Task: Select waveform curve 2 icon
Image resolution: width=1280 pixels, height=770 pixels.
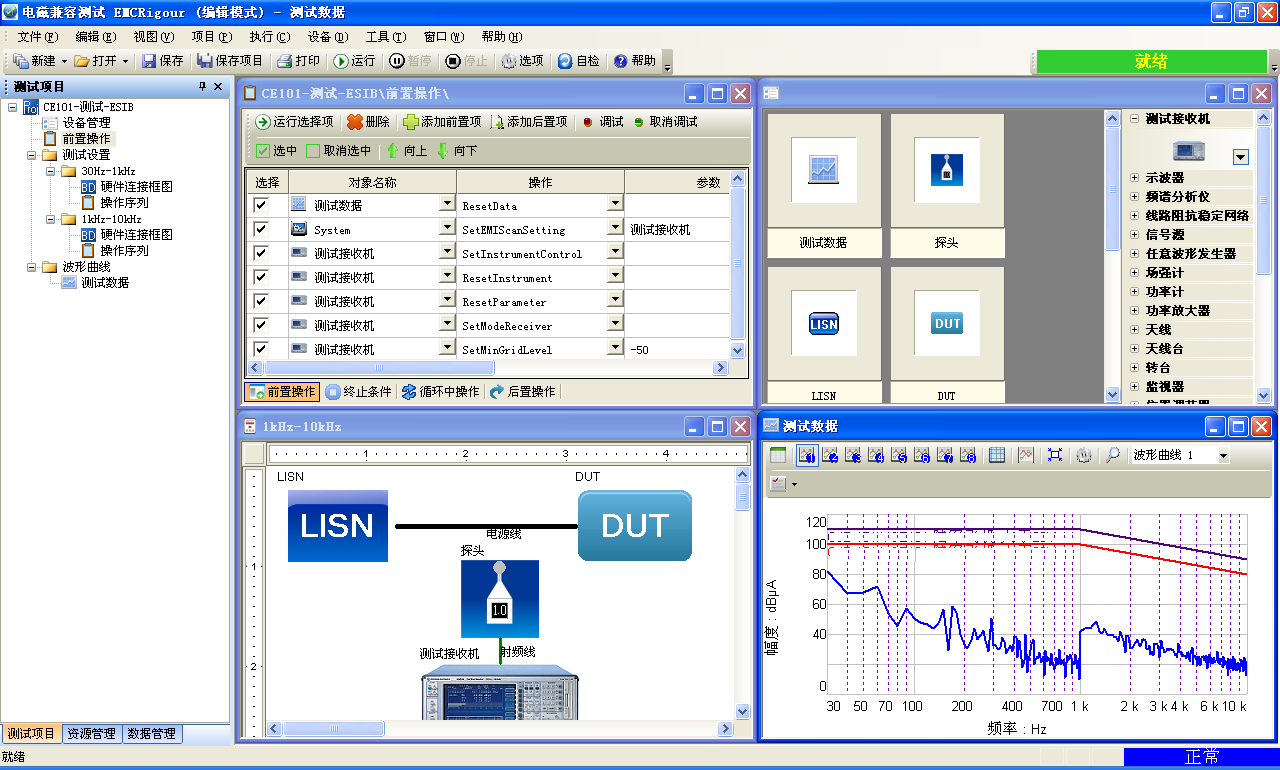Action: pos(829,455)
